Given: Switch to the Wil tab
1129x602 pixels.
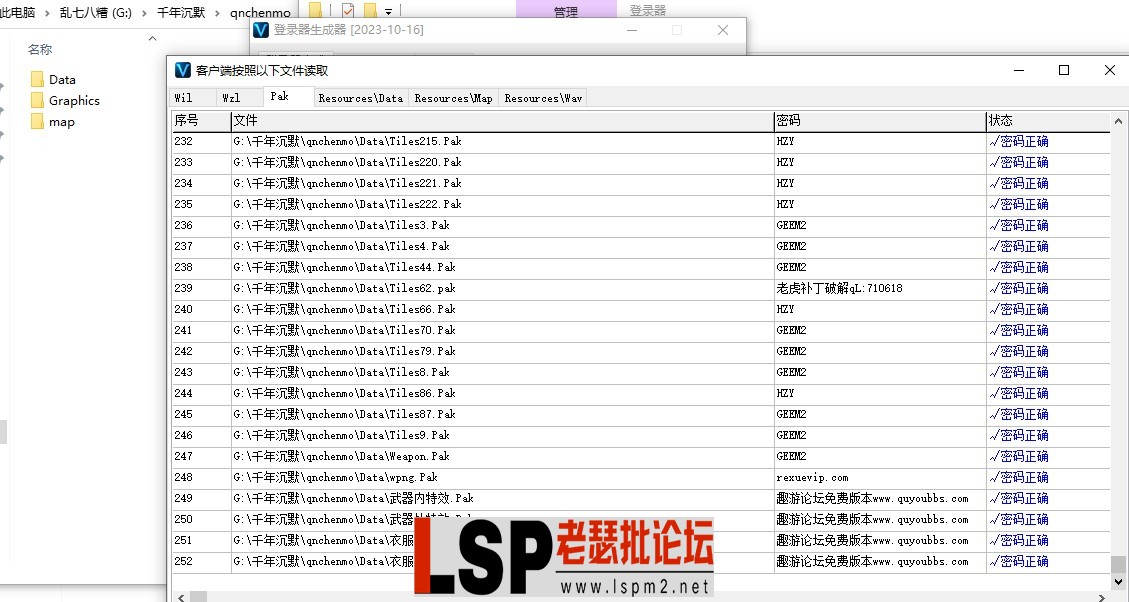Looking at the screenshot, I should [x=184, y=98].
